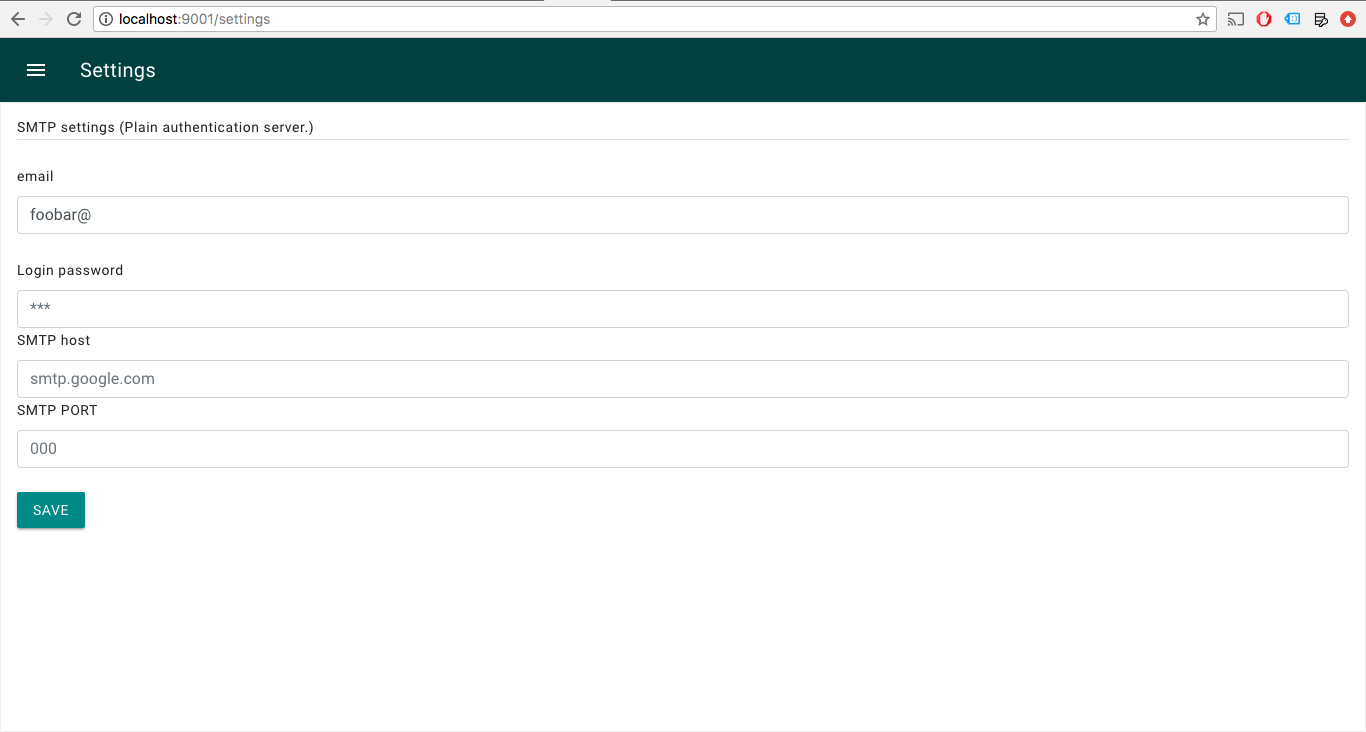
Task: Bookmark this page with the star icon
Action: pyautogui.click(x=1203, y=19)
